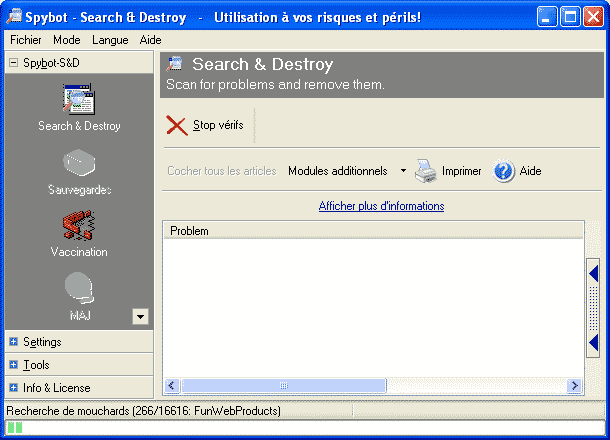Viewport: 610px width, 440px height.
Task: Follow the Afficher plus d'informations link
Action: (382, 206)
